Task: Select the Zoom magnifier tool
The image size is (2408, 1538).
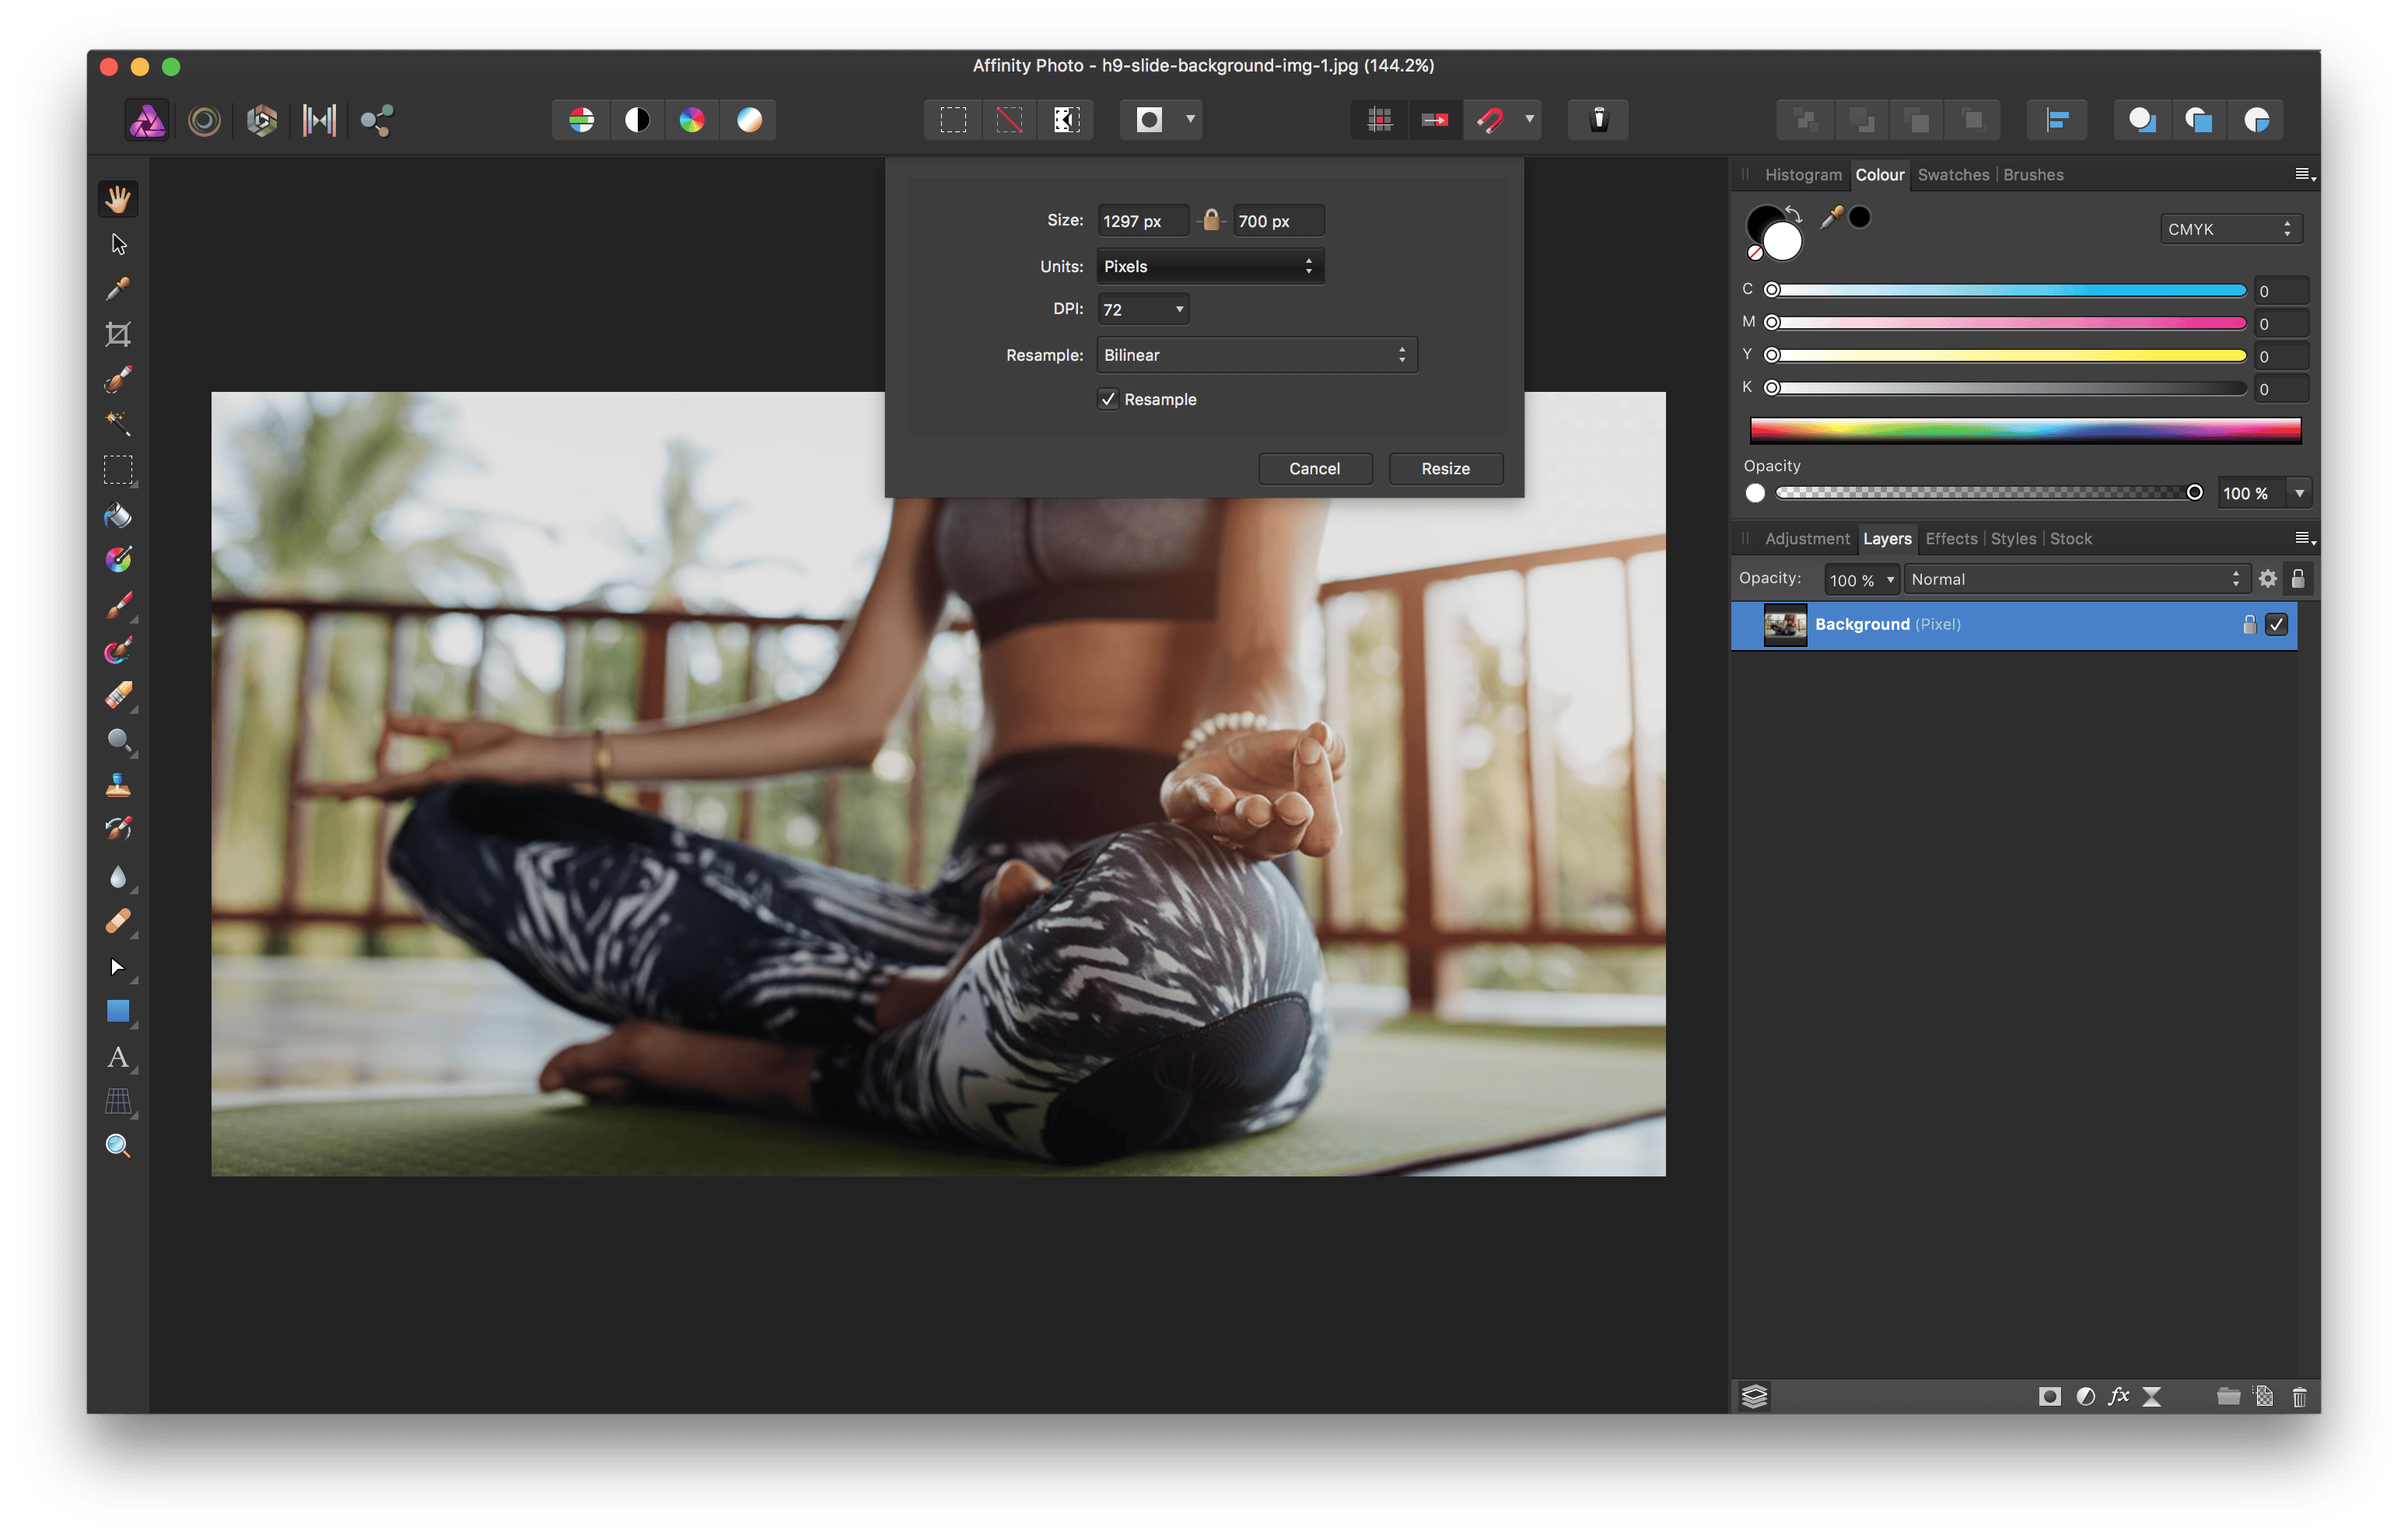Action: click(118, 1146)
